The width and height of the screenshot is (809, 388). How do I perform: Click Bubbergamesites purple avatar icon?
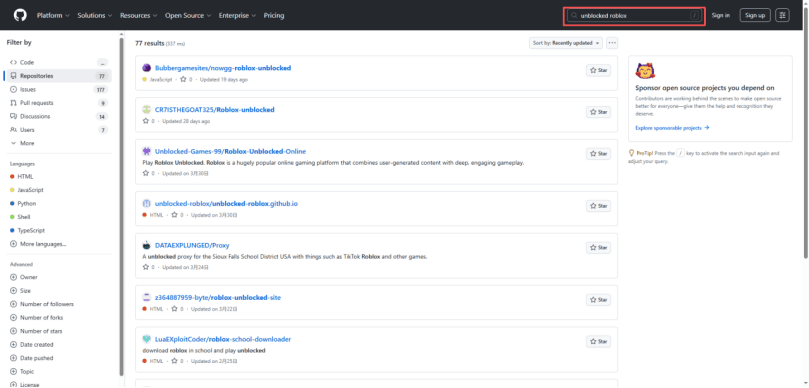(x=147, y=68)
